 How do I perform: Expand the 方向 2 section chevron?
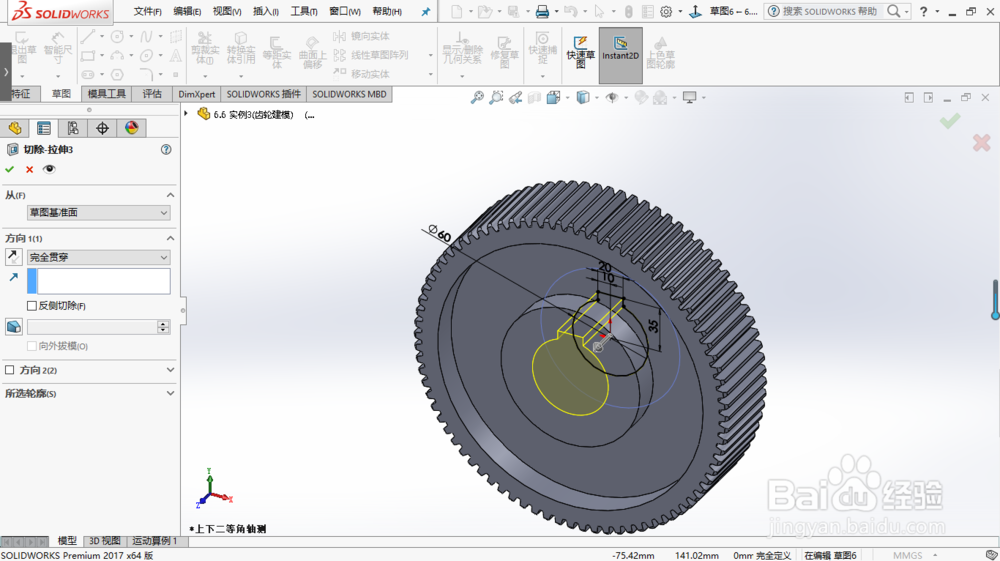(170, 370)
